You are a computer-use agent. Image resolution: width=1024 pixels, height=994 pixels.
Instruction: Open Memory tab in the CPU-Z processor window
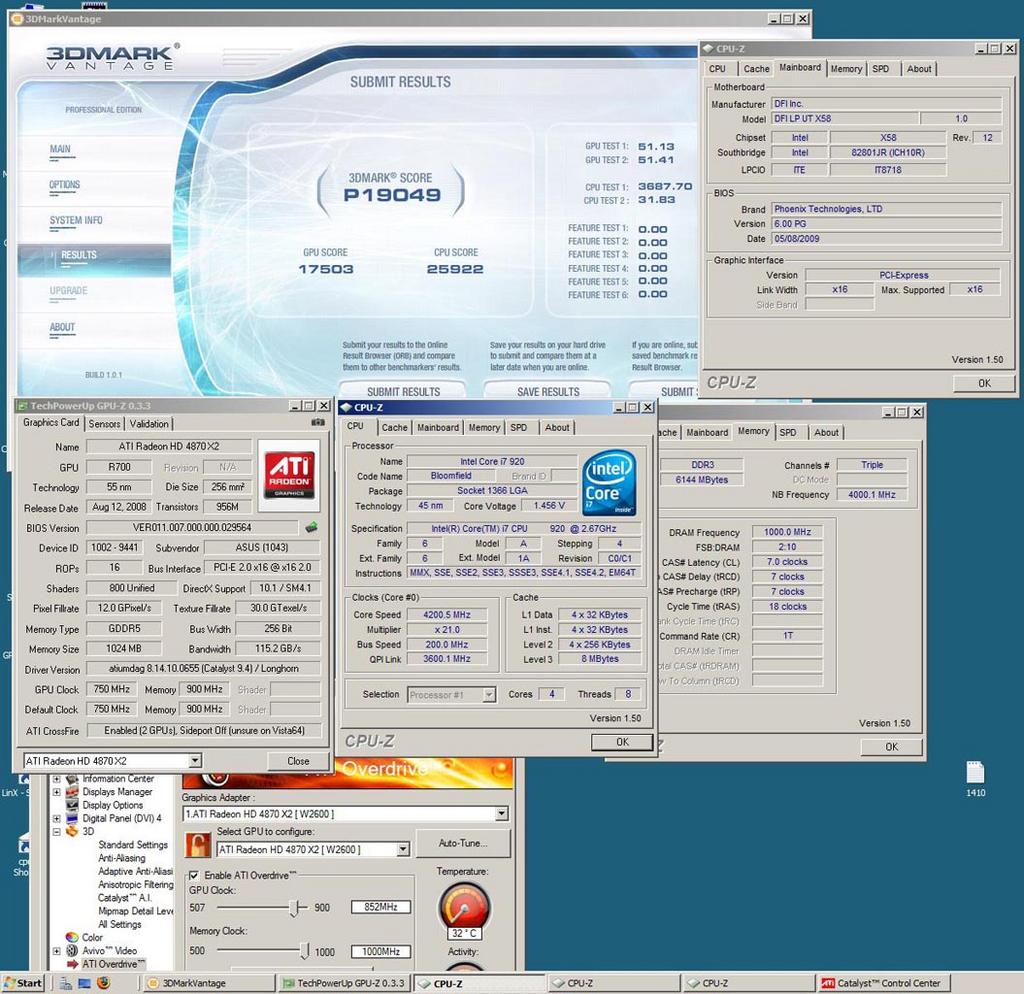point(484,427)
